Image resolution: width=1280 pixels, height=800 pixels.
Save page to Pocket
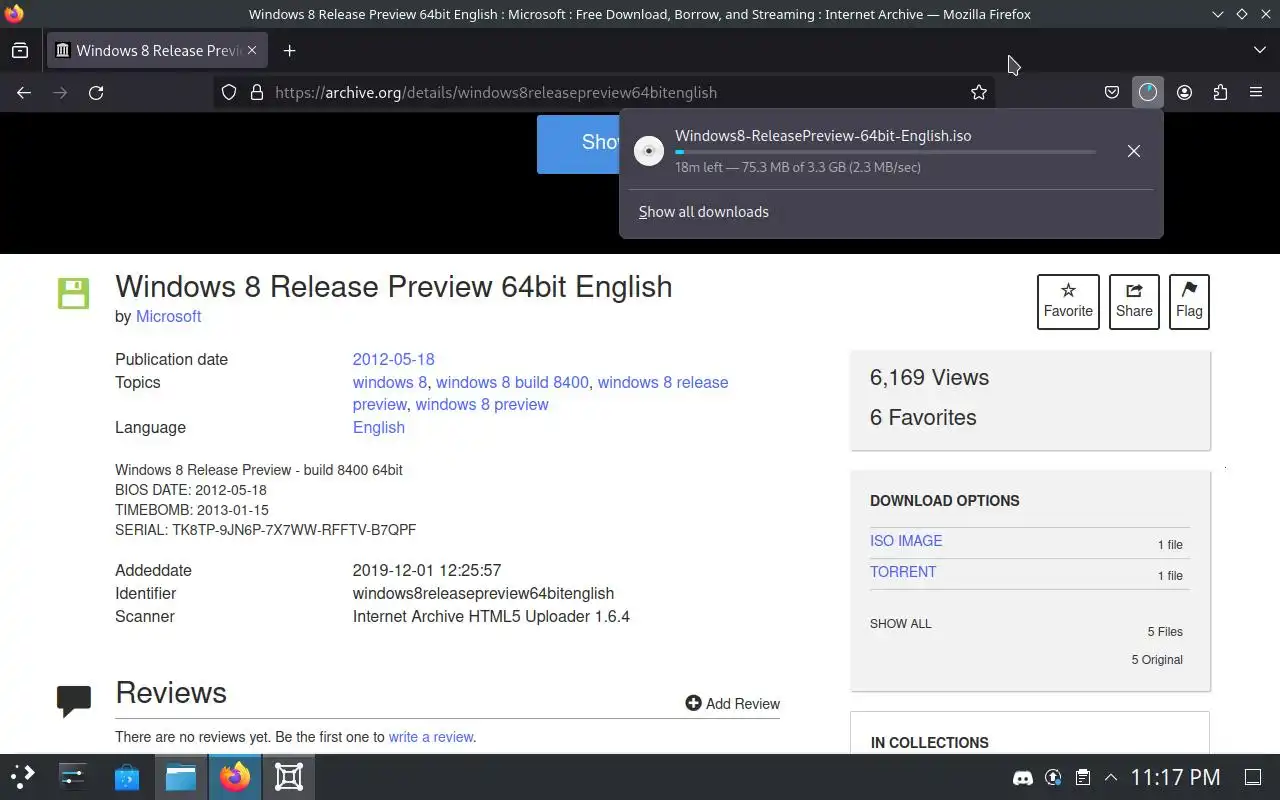pyautogui.click(x=1111, y=92)
